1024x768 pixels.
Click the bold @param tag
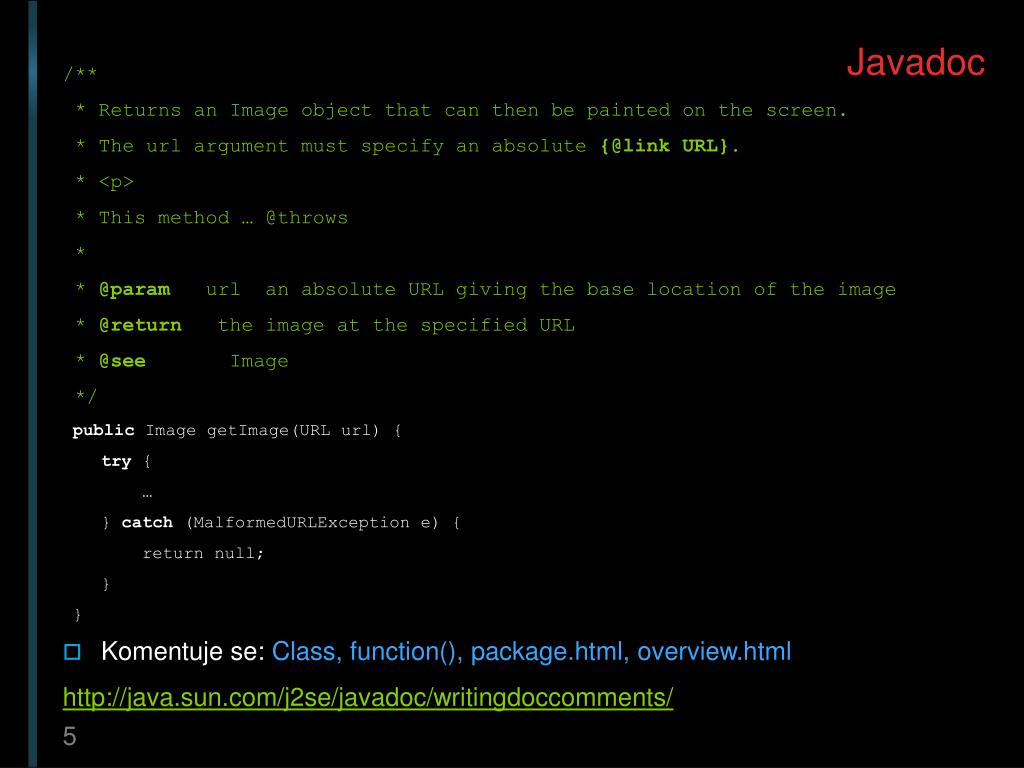(135, 289)
